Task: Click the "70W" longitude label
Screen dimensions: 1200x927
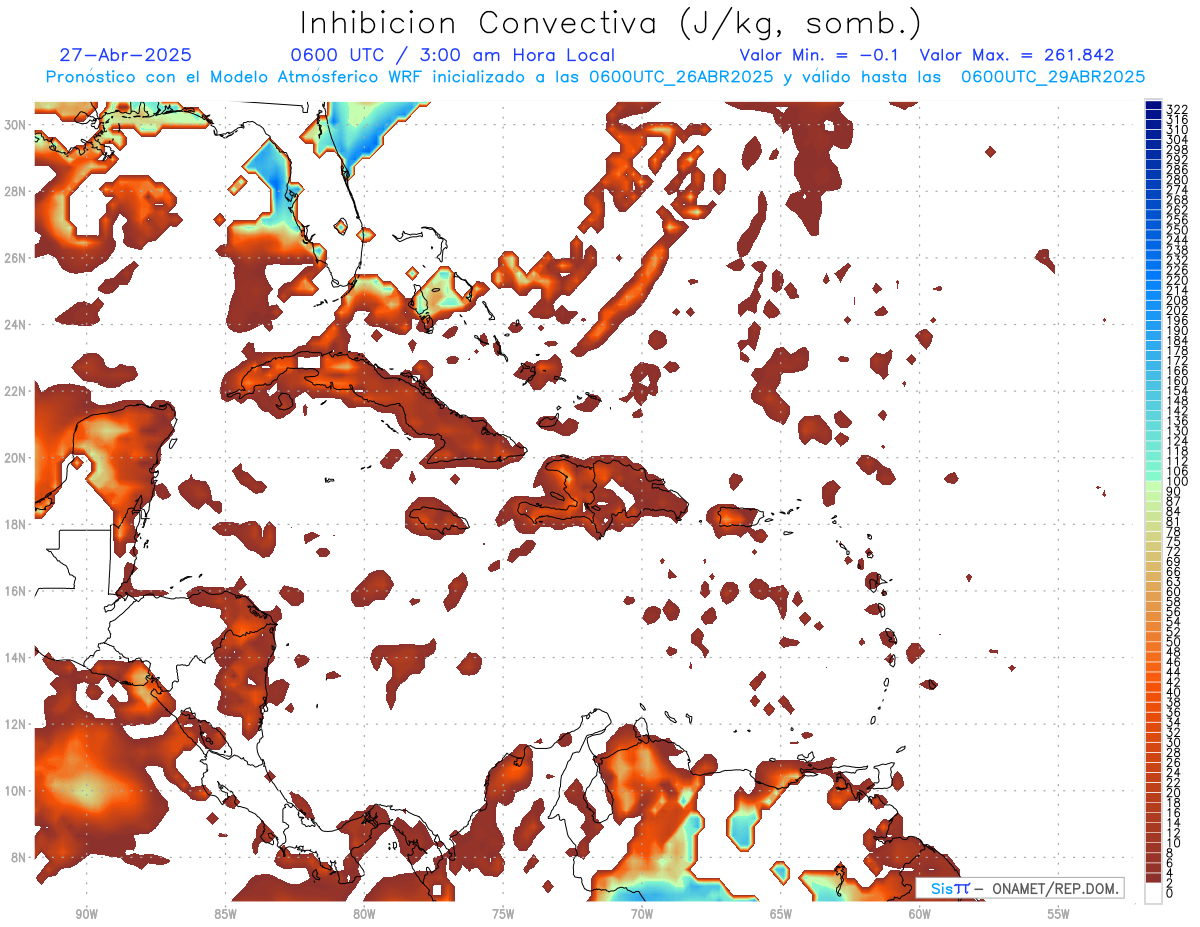Action: (x=642, y=914)
